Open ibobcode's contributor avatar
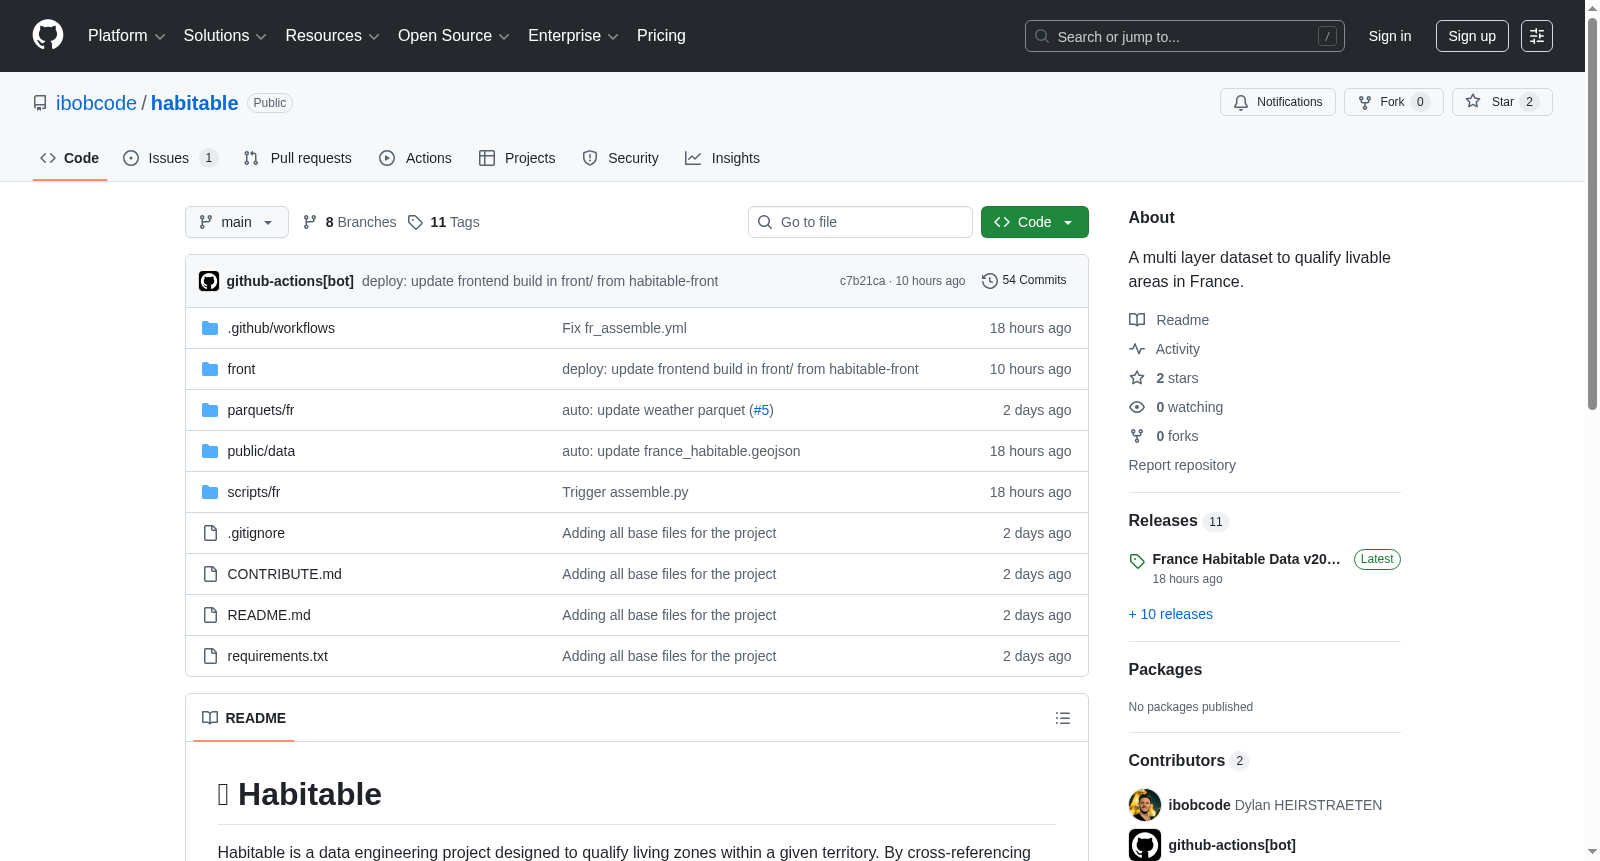1600x861 pixels. point(1145,805)
